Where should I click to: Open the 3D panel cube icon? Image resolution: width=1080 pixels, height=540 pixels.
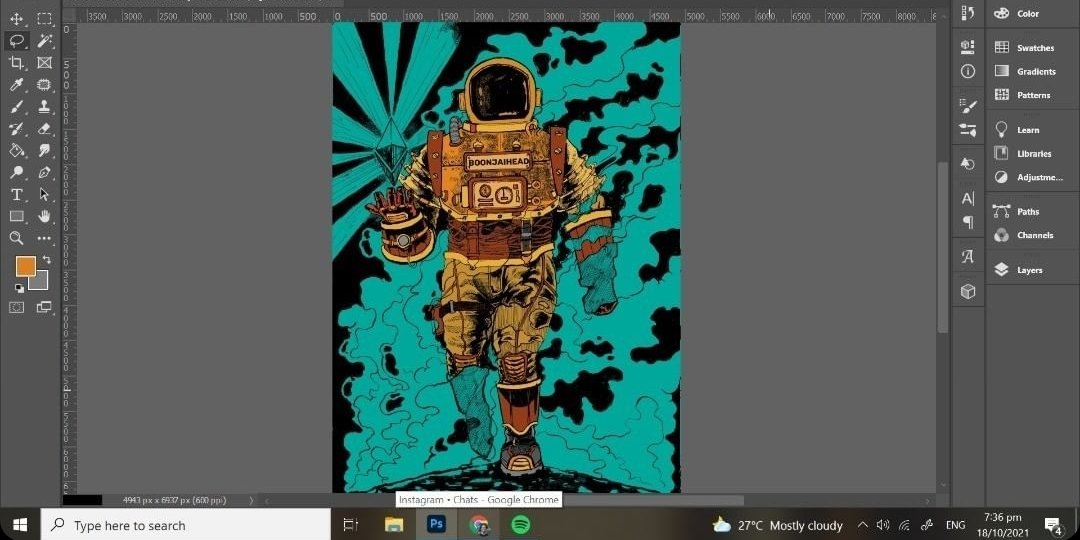tap(968, 292)
